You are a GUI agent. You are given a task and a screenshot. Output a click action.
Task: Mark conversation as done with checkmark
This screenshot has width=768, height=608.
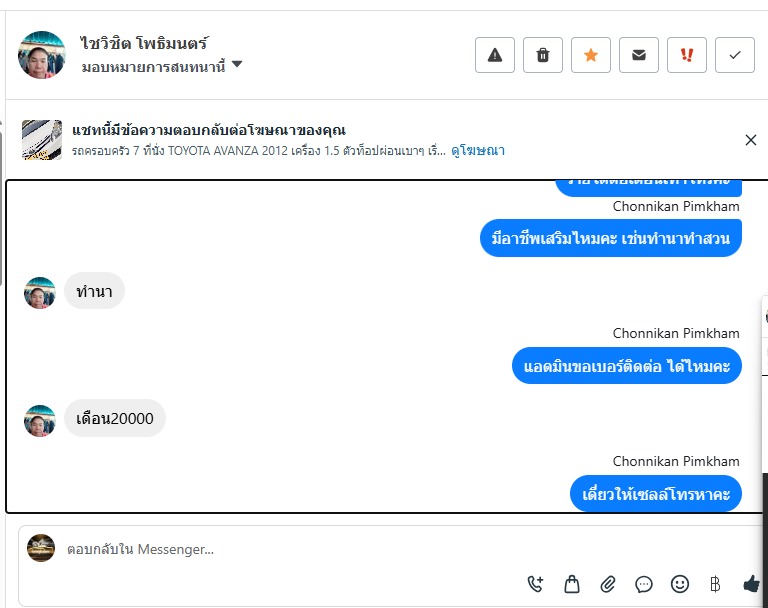(x=735, y=55)
